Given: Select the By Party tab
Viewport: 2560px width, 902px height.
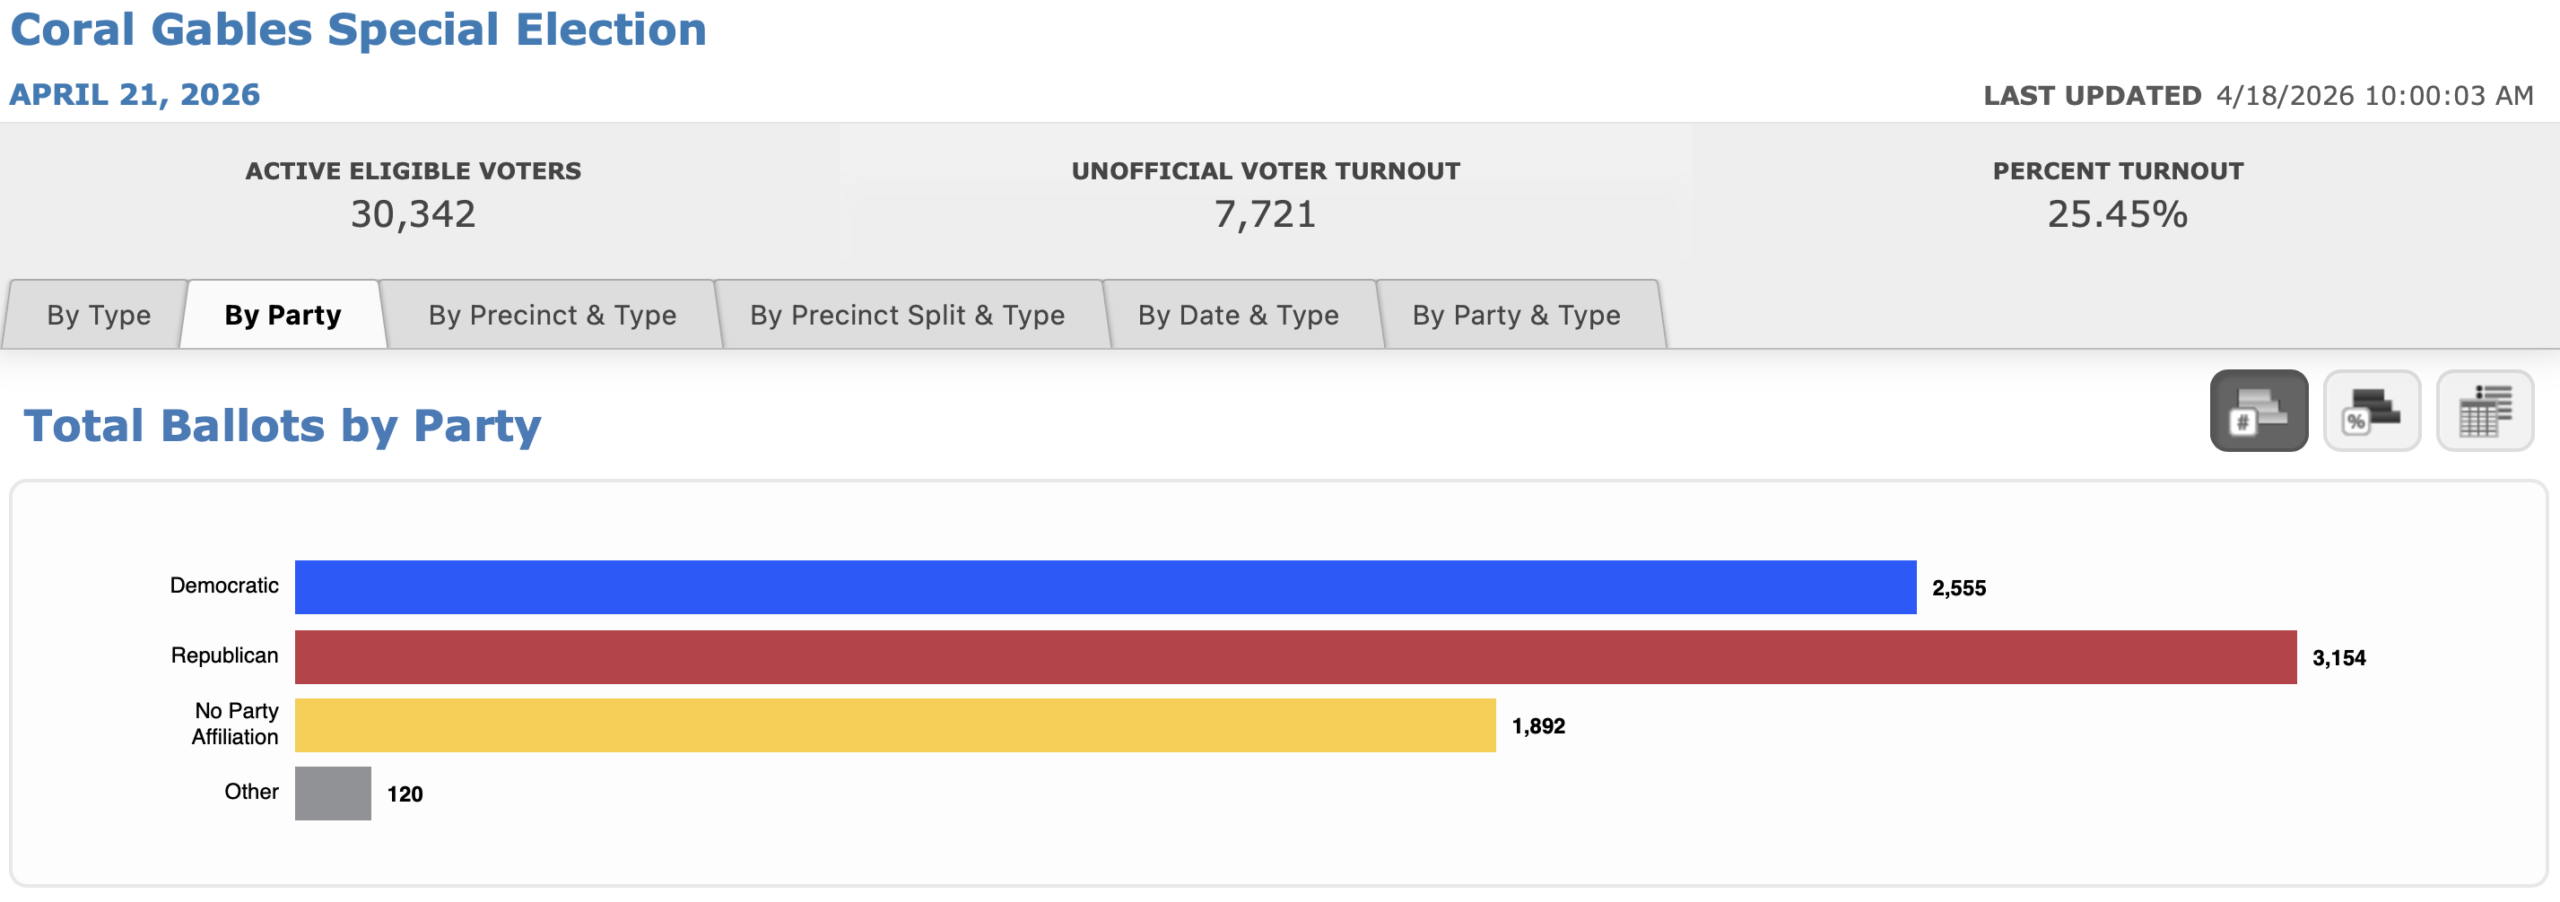Looking at the screenshot, I should pos(283,316).
